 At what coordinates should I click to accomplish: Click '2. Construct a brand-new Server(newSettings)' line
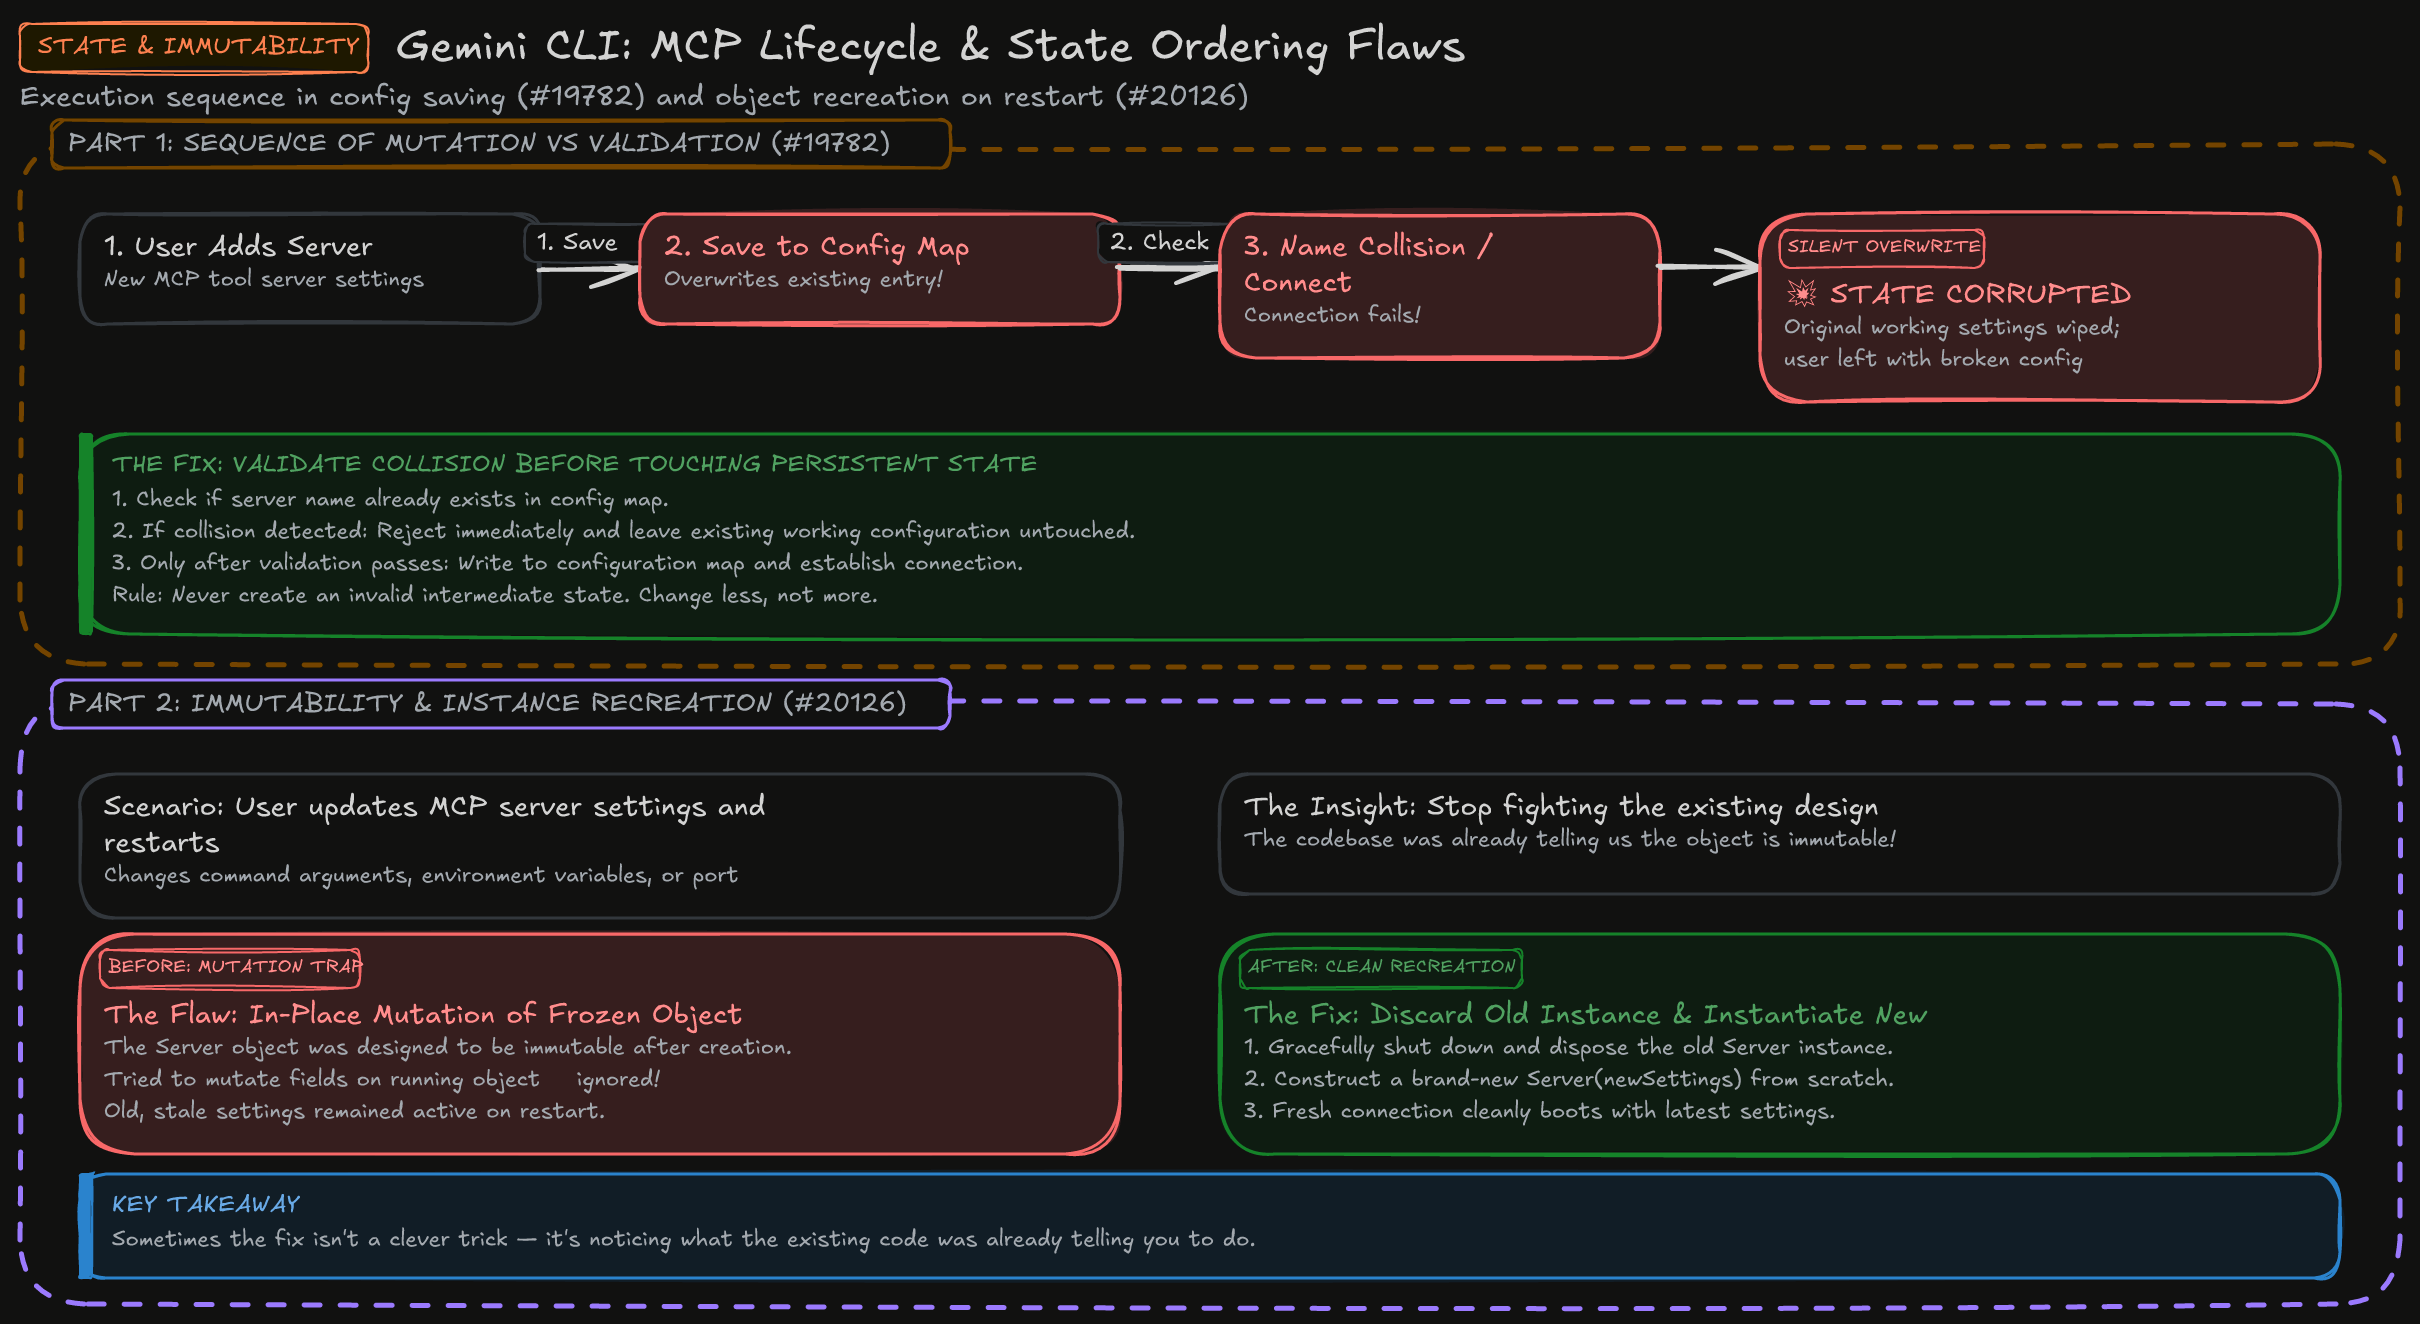[1569, 1079]
